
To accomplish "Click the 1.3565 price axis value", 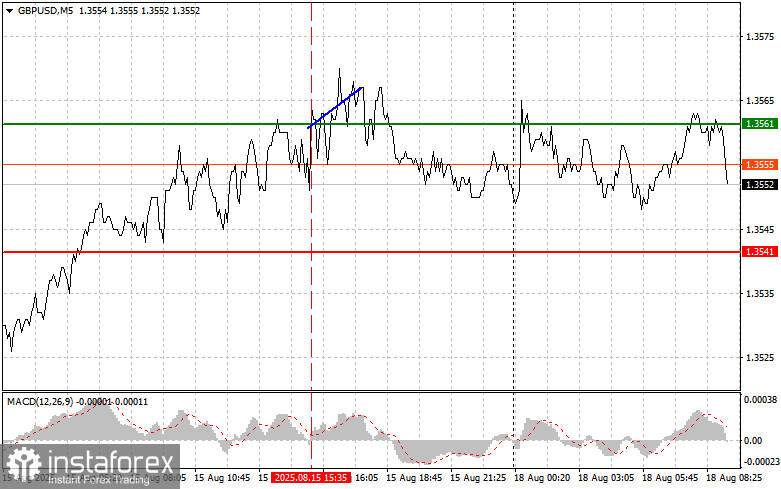I will [x=760, y=101].
